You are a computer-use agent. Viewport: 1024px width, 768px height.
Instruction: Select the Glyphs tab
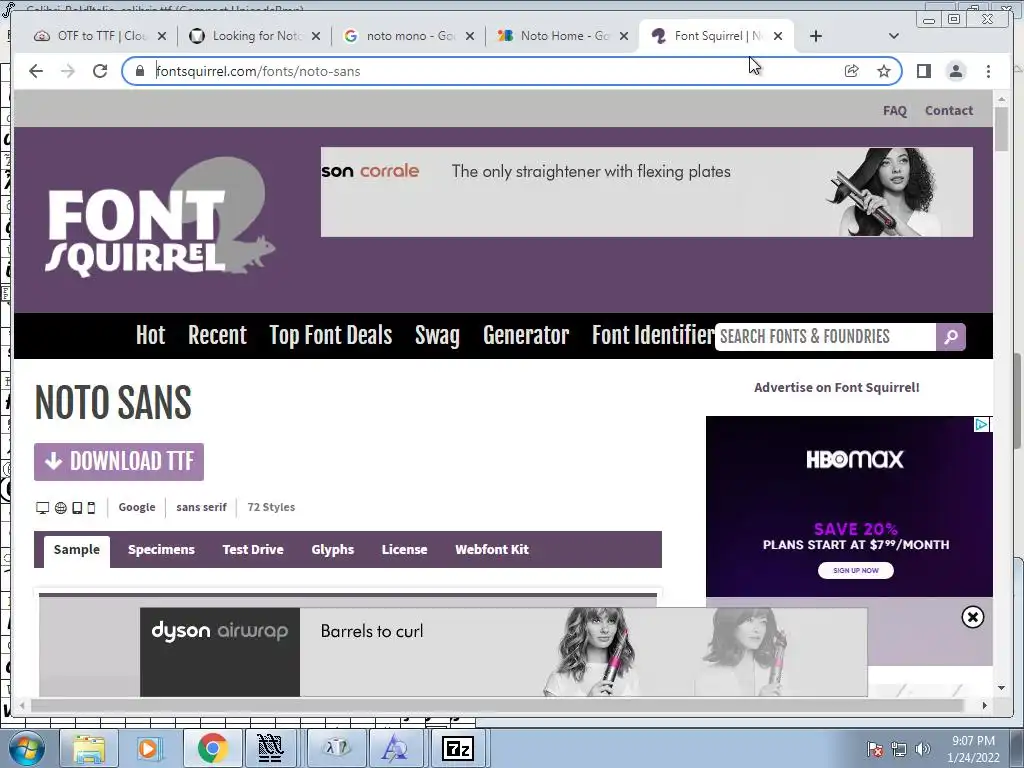[332, 549]
